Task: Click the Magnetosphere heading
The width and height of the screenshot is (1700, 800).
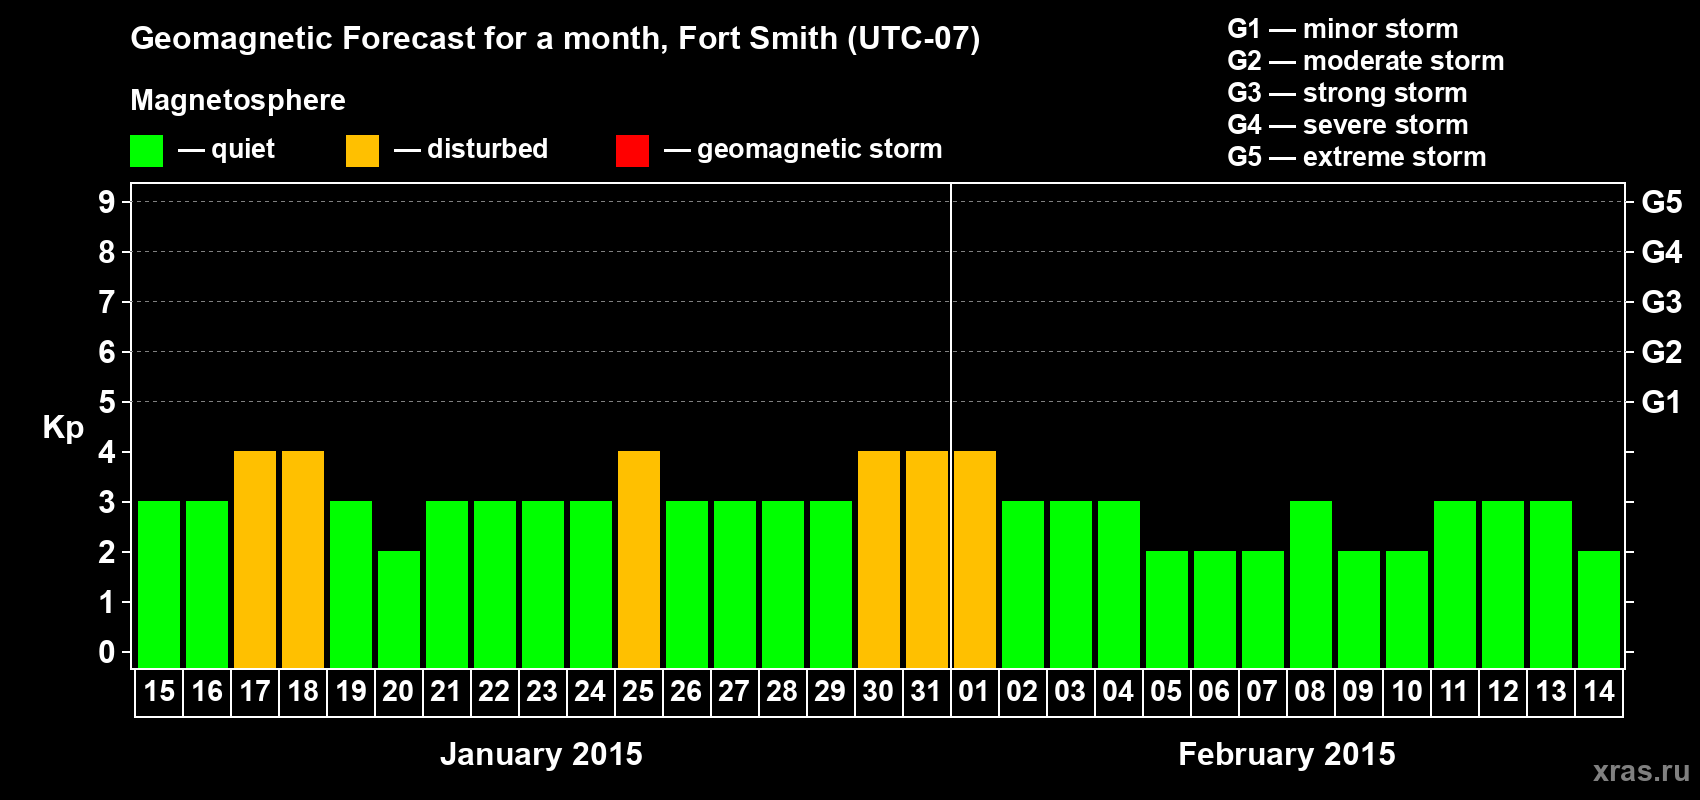Action: click(x=238, y=101)
